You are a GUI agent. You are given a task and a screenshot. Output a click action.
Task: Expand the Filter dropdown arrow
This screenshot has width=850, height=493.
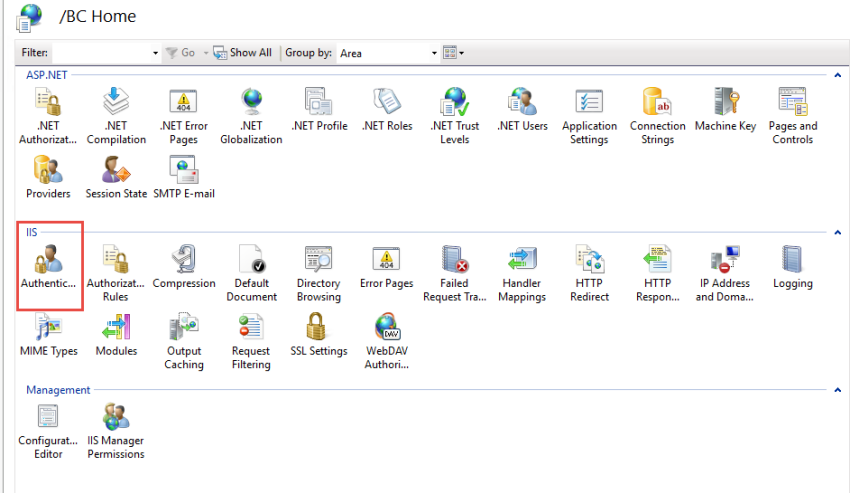click(155, 53)
